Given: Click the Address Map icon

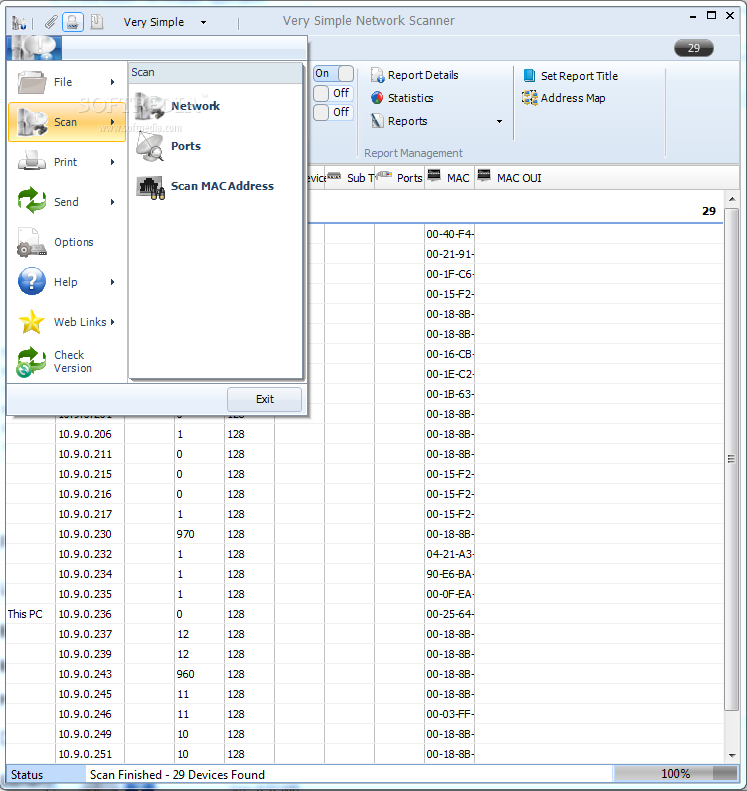Looking at the screenshot, I should click(530, 98).
